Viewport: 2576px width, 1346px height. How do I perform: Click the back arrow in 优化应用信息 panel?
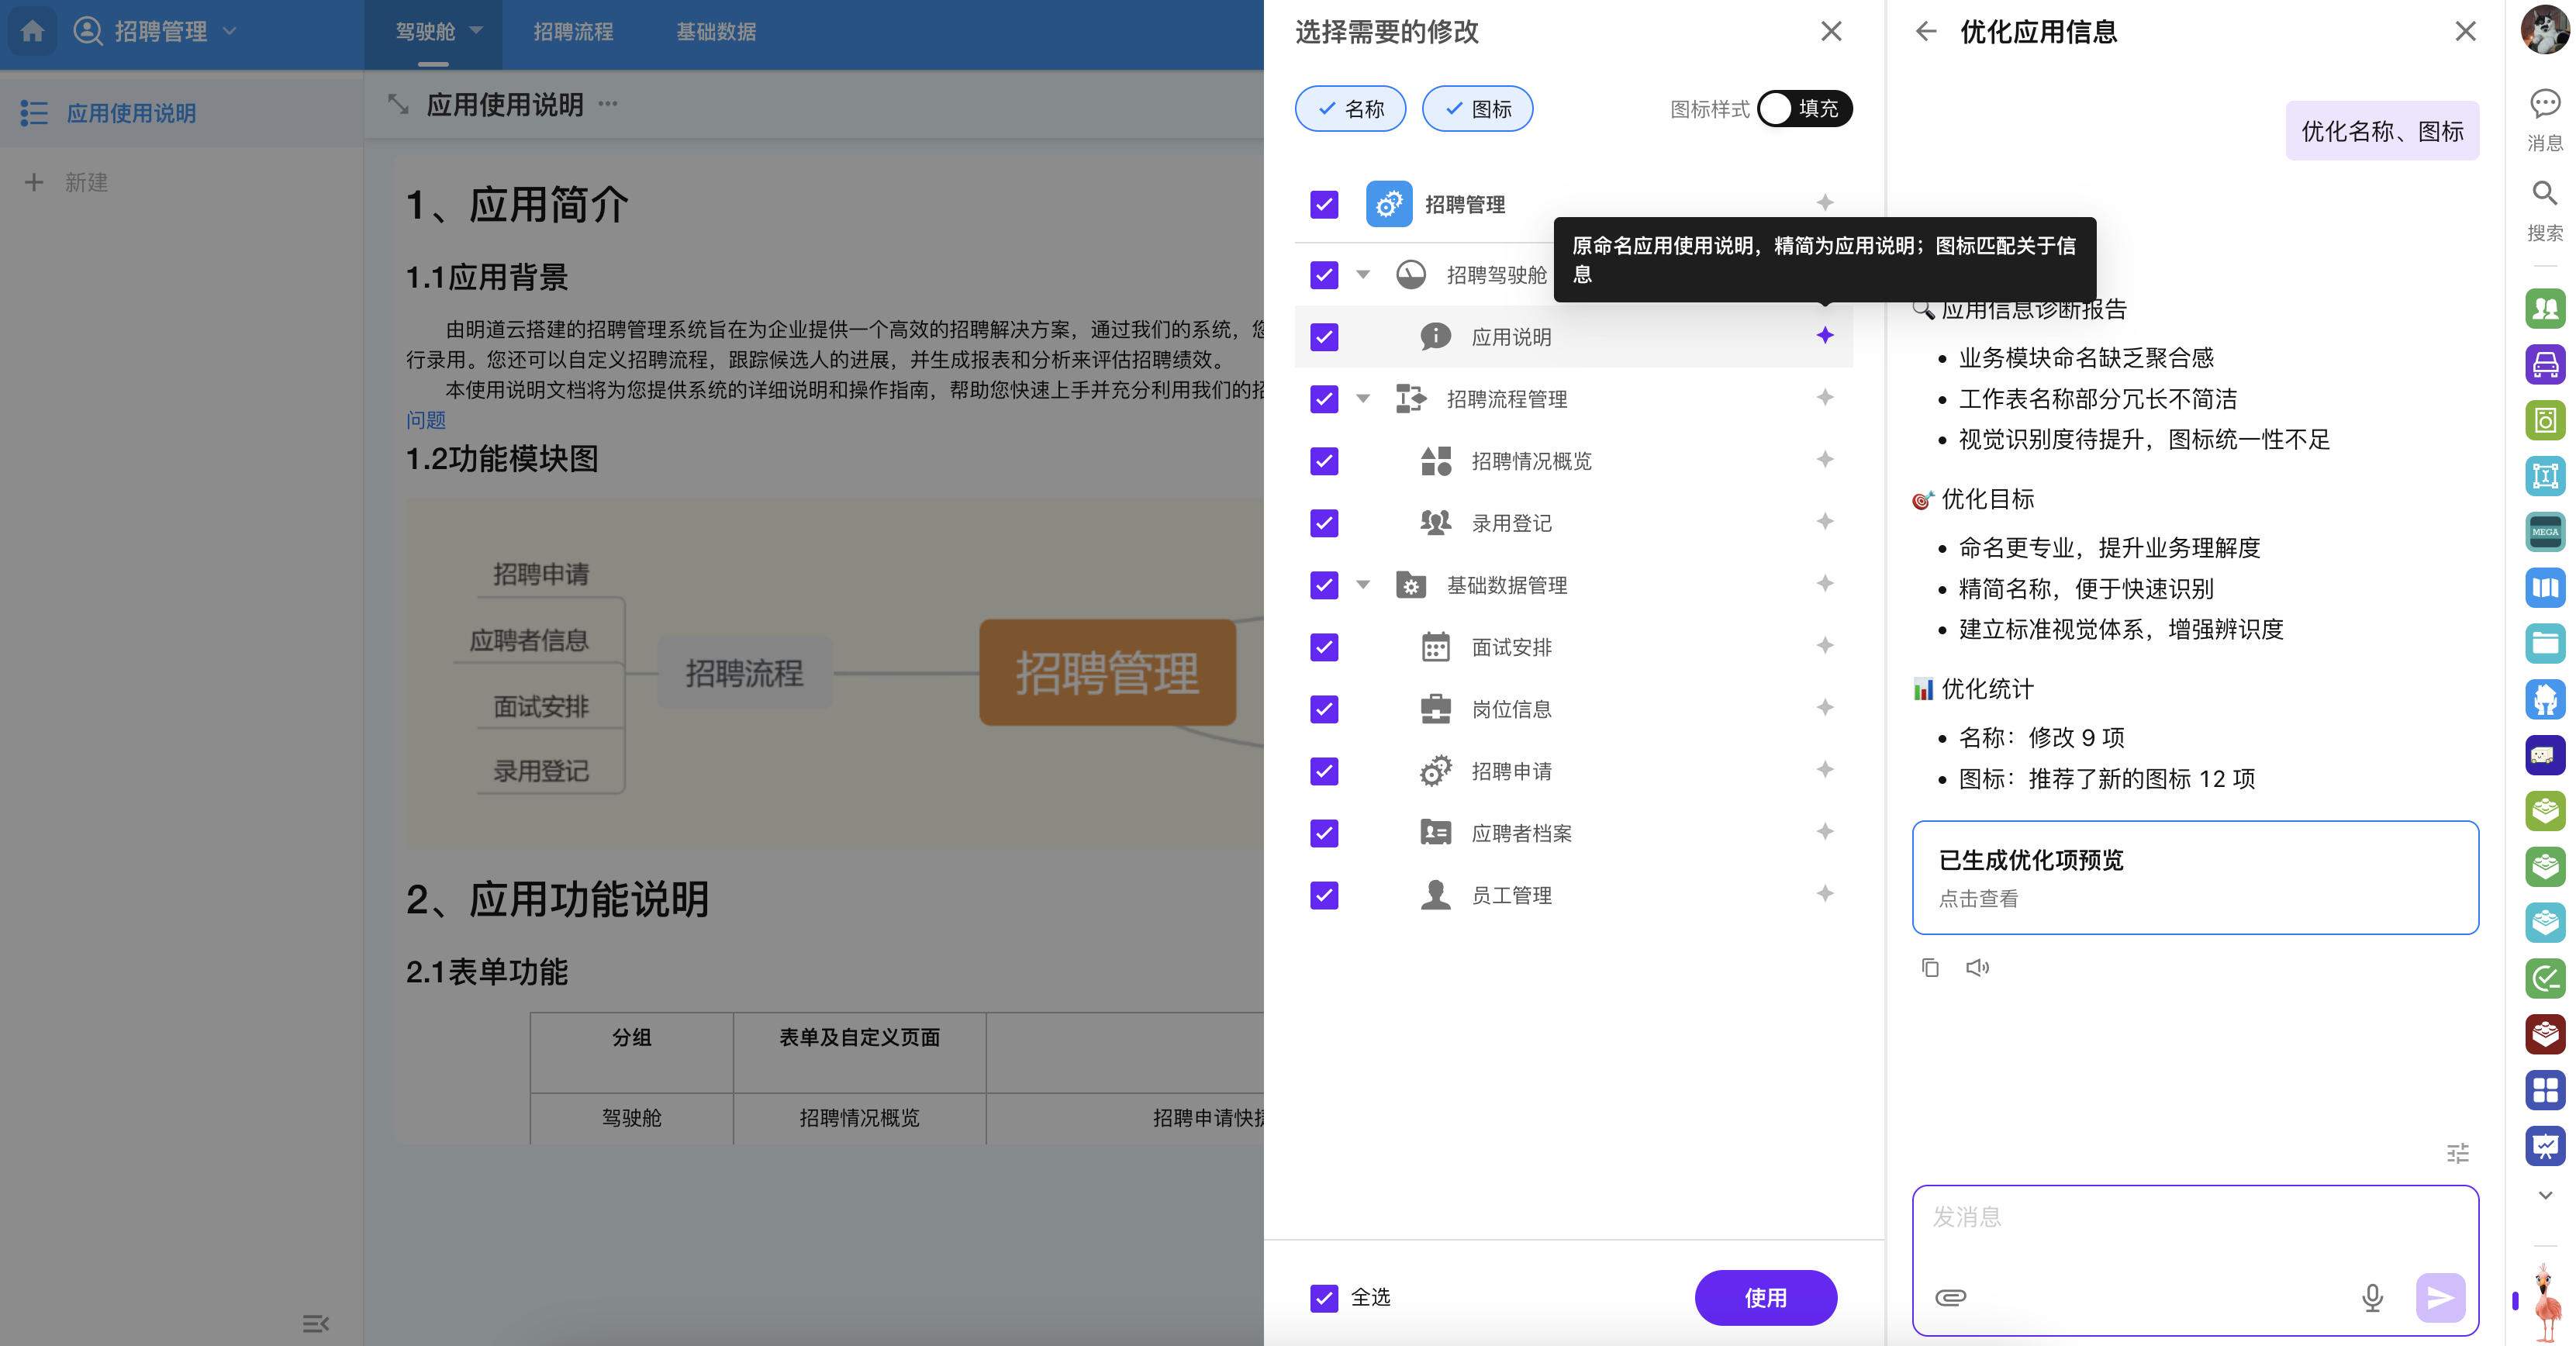click(x=1926, y=32)
